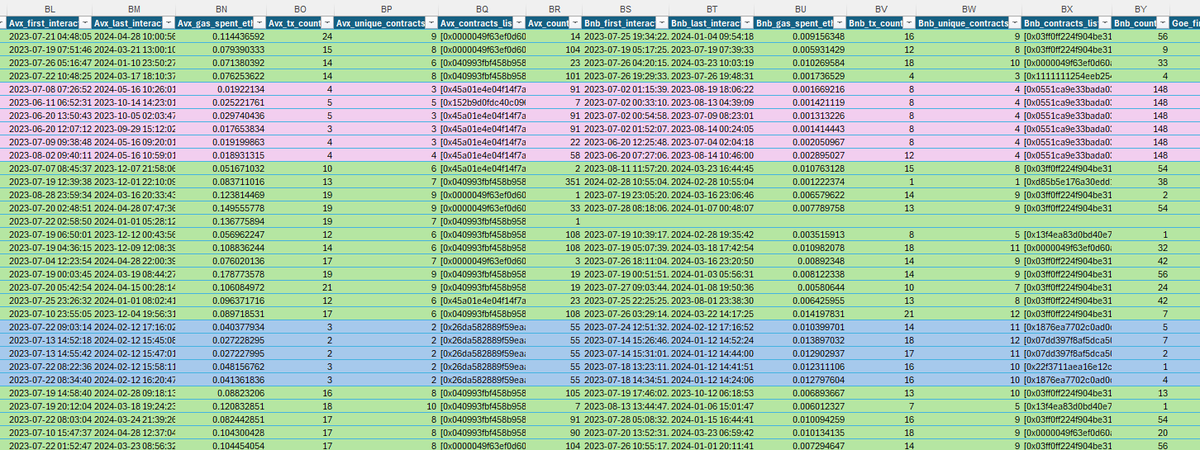Click the cell with date 2023-07-08 07:26:52
Viewport: 1200px width, 450px height.
48,88
